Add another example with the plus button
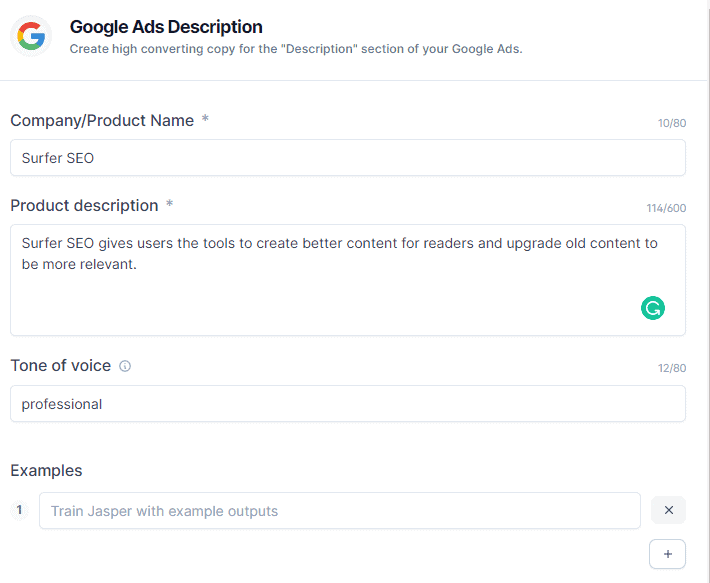The width and height of the screenshot is (710, 583). coord(668,554)
